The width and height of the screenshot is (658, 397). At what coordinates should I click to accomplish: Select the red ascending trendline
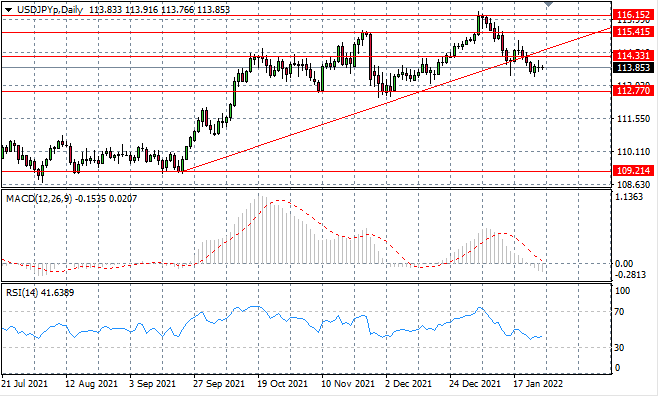coord(396,99)
